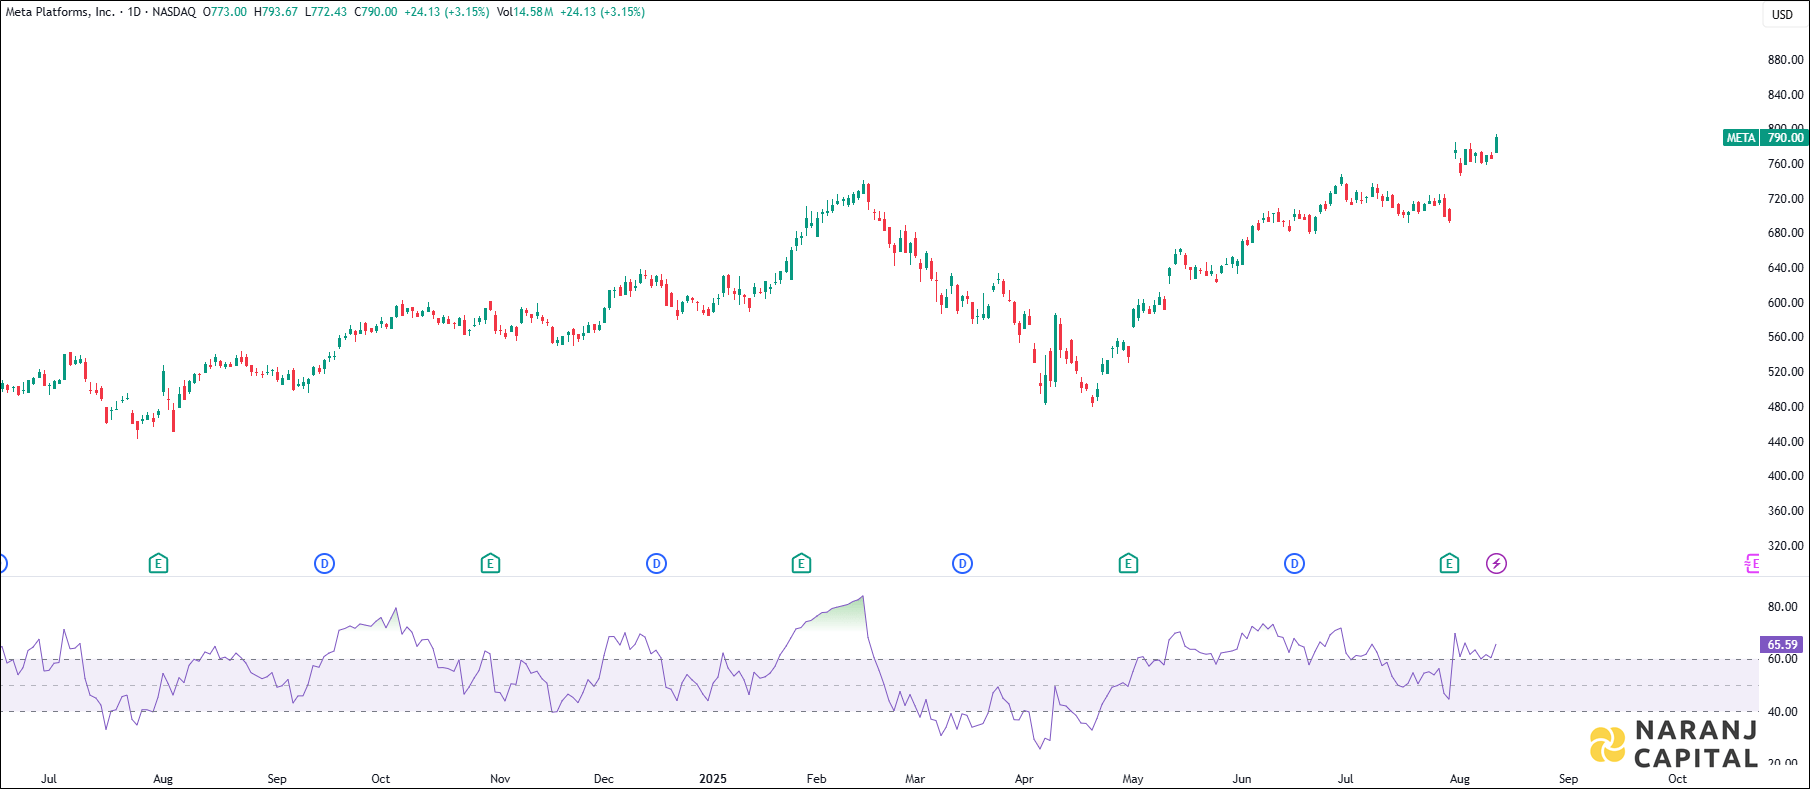This screenshot has height=789, width=1810.
Task: Click the 2025 year label on time axis
Action: coord(713,779)
